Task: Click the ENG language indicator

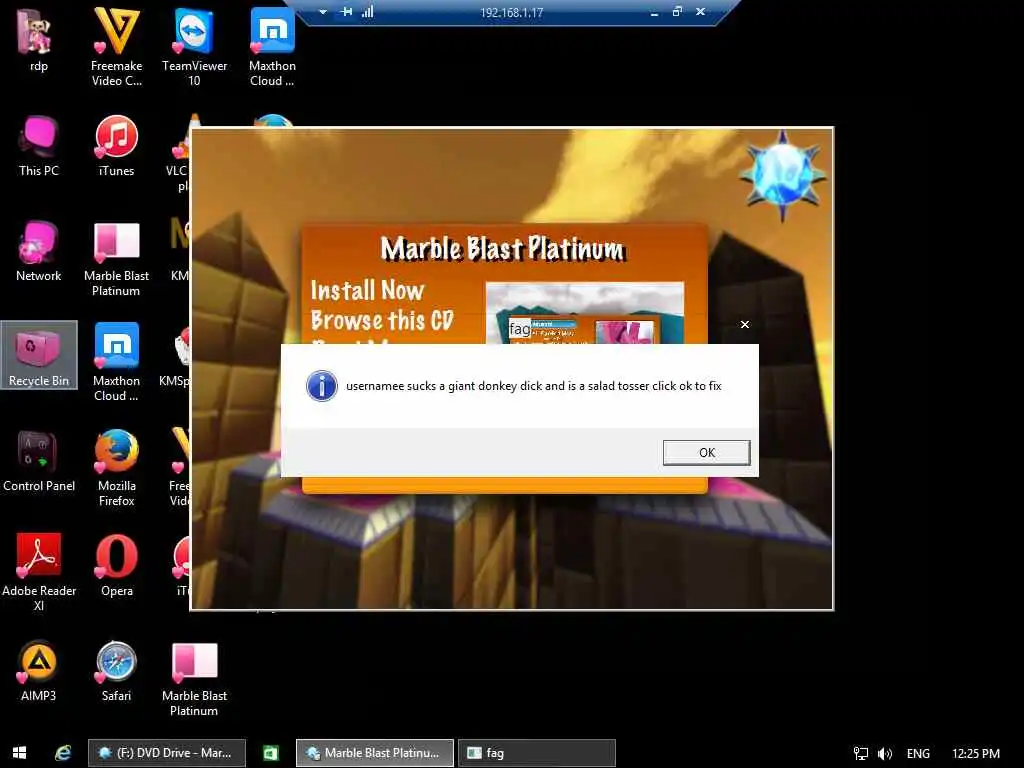Action: click(918, 754)
